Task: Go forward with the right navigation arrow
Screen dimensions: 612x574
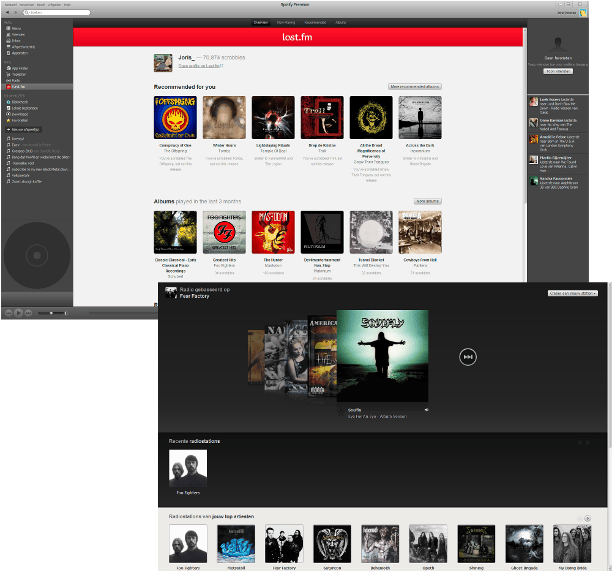Action: click(16, 12)
